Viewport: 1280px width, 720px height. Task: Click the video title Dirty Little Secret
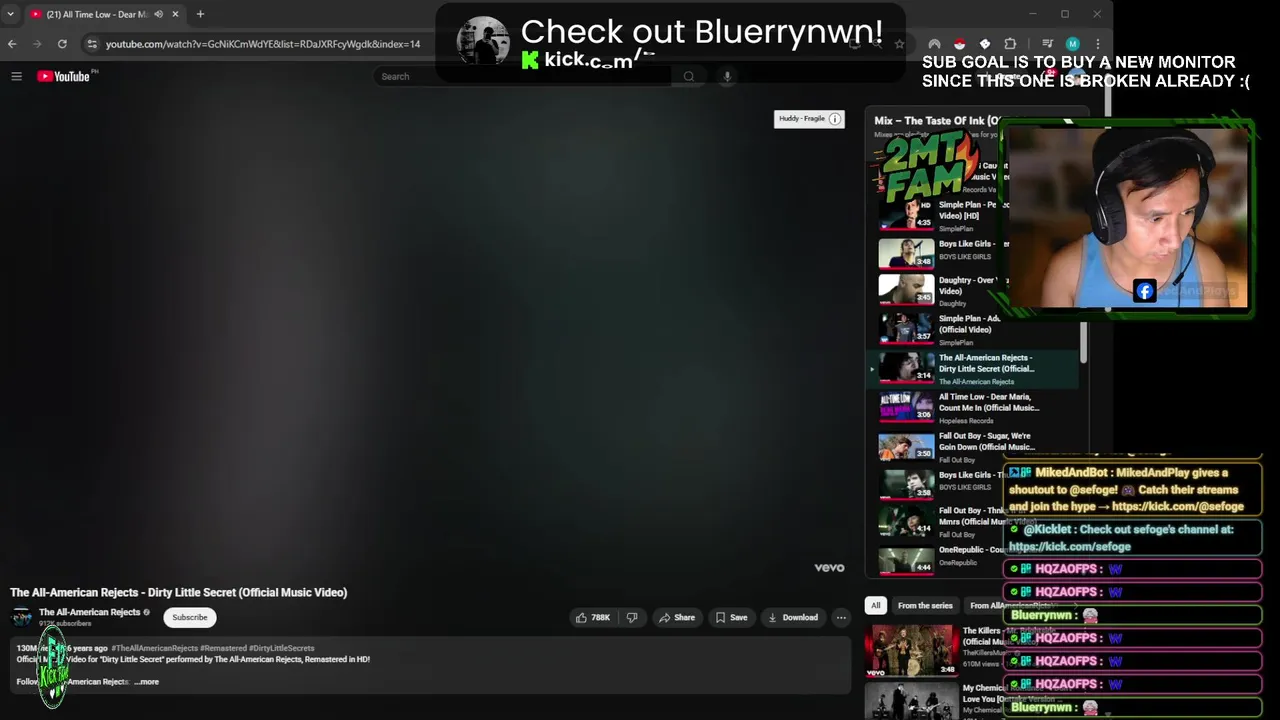tap(179, 592)
